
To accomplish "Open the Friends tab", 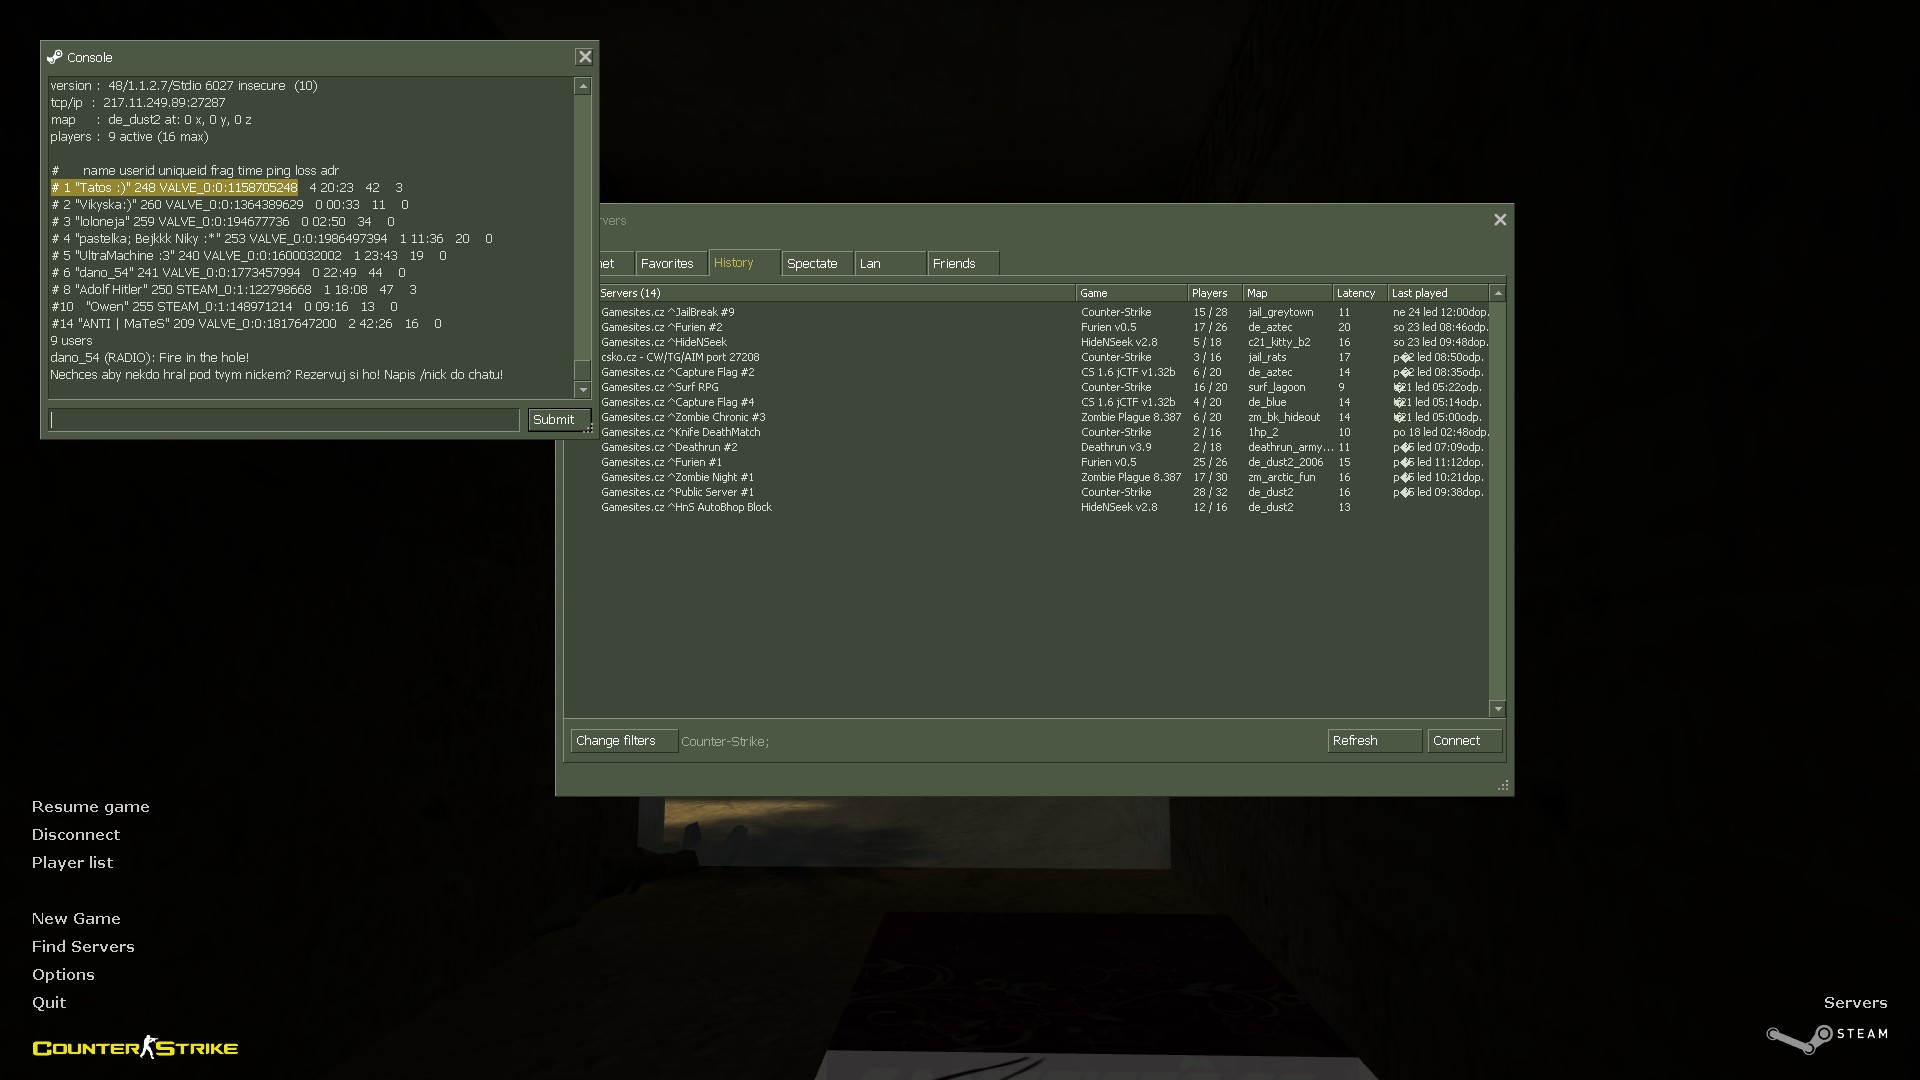I will (962, 264).
